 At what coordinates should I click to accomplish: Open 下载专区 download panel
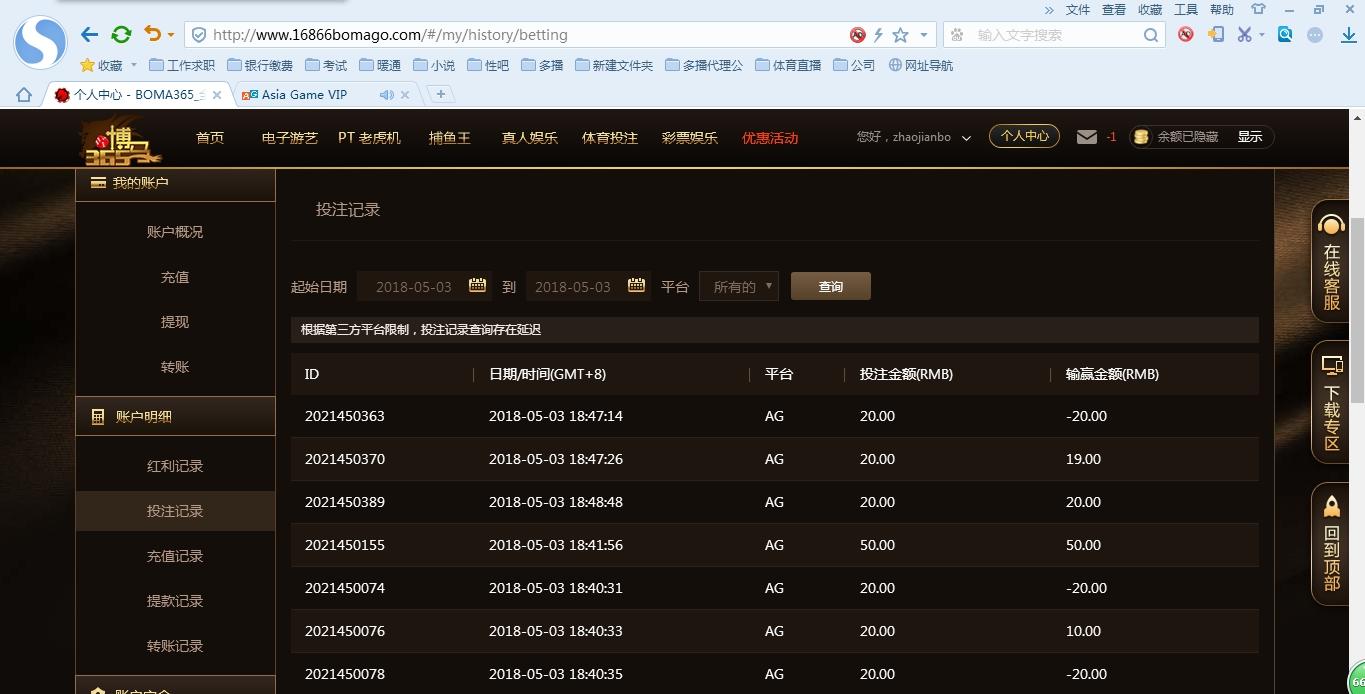pos(1332,402)
